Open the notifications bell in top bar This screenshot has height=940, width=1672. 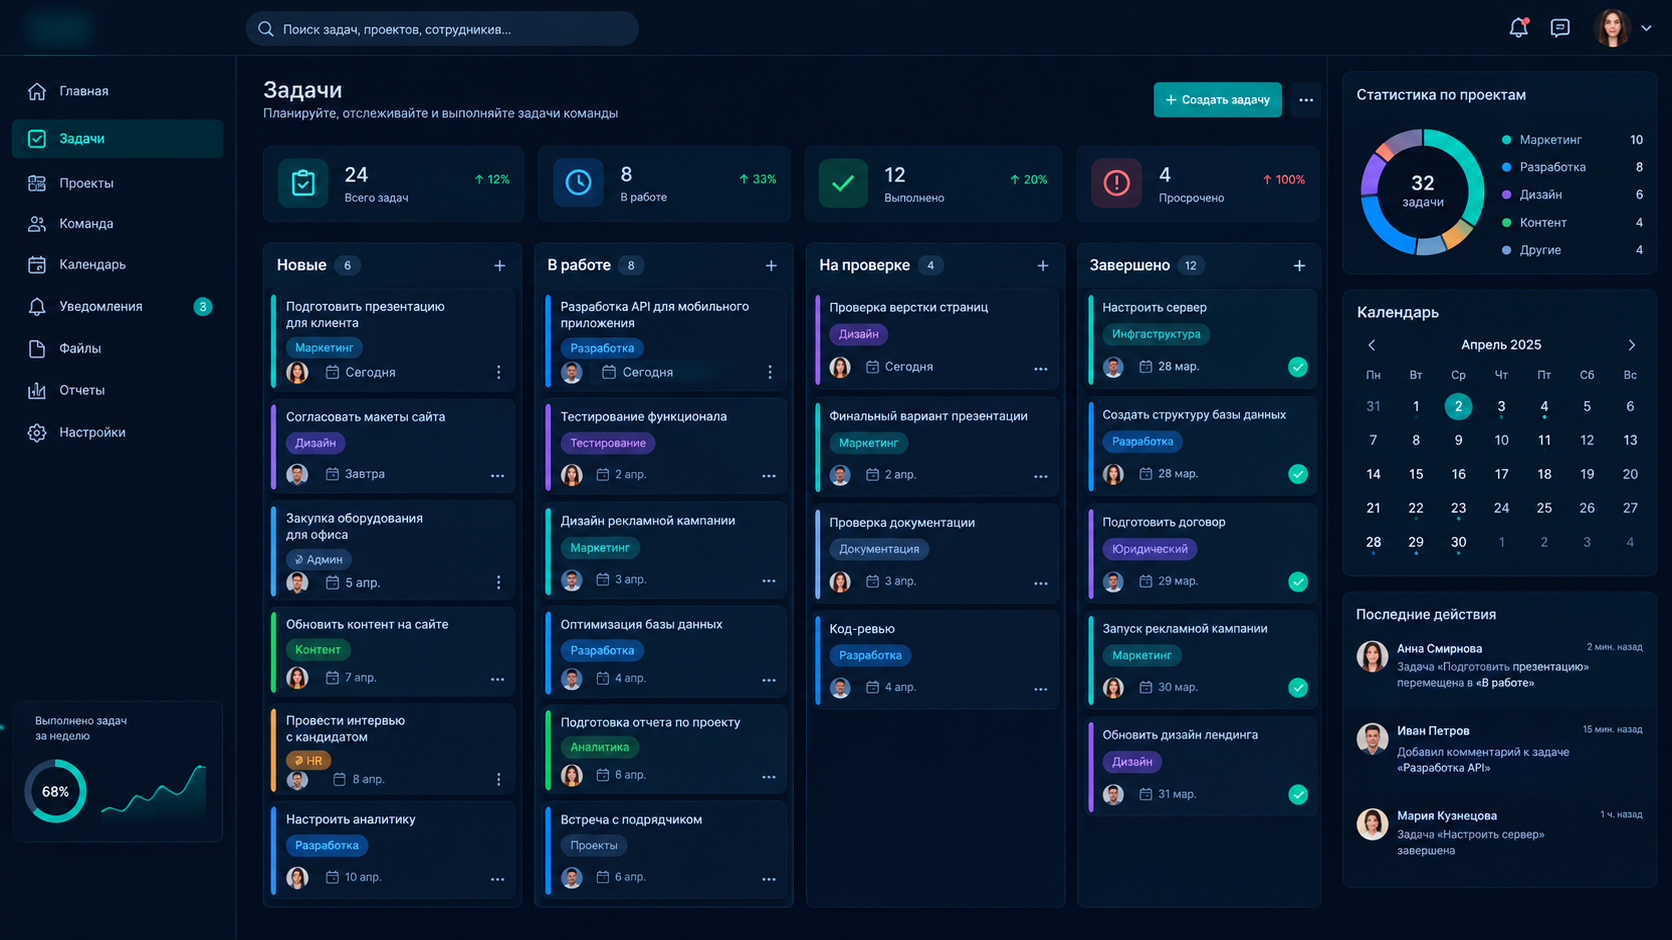1518,28
